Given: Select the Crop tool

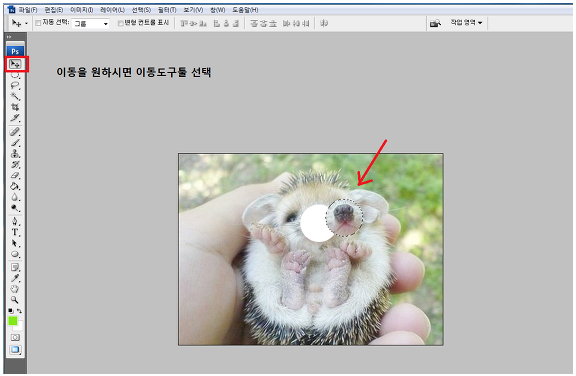Looking at the screenshot, I should [x=15, y=107].
